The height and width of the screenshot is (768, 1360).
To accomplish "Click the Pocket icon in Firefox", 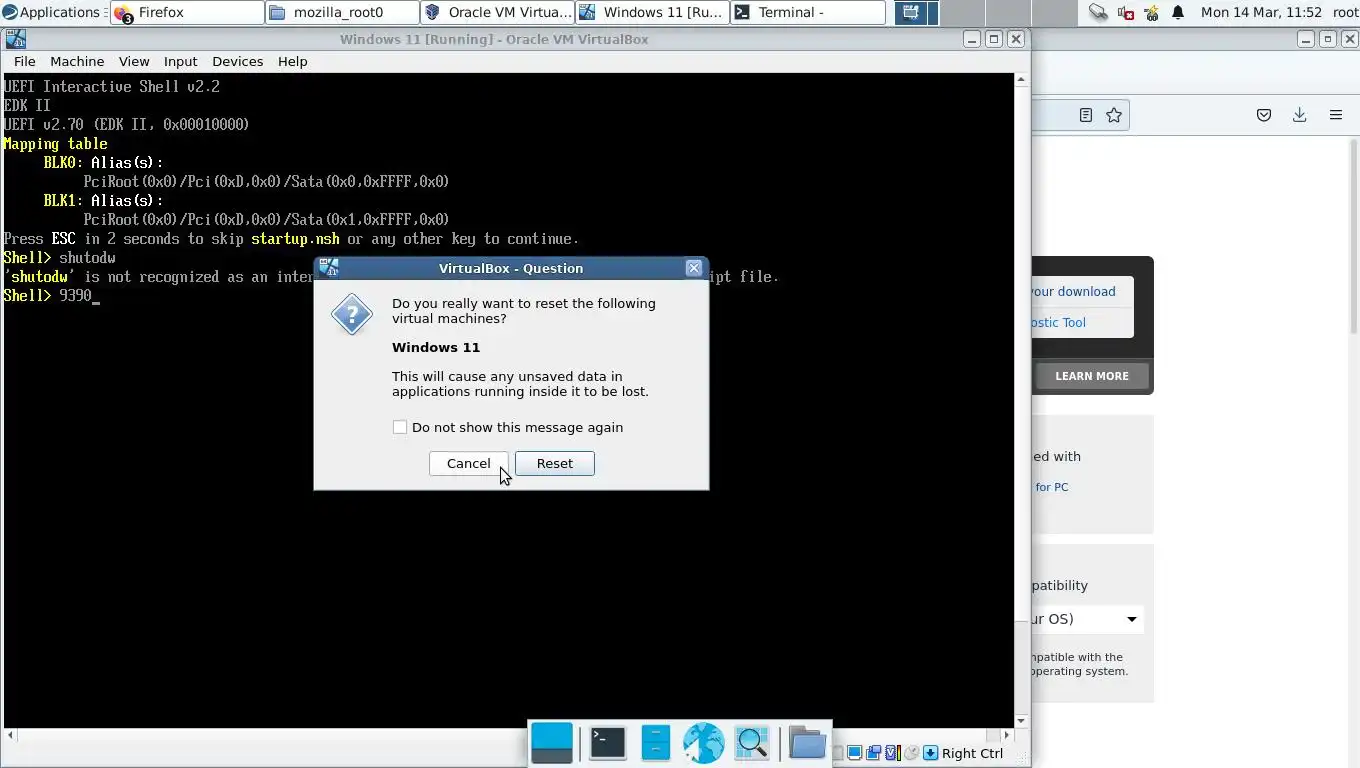I will point(1264,115).
